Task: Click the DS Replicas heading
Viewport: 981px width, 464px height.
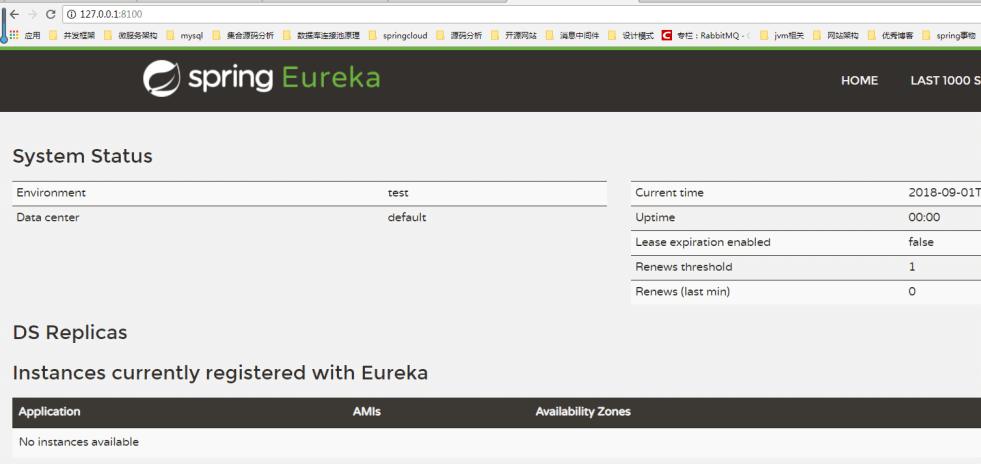Action: 70,333
